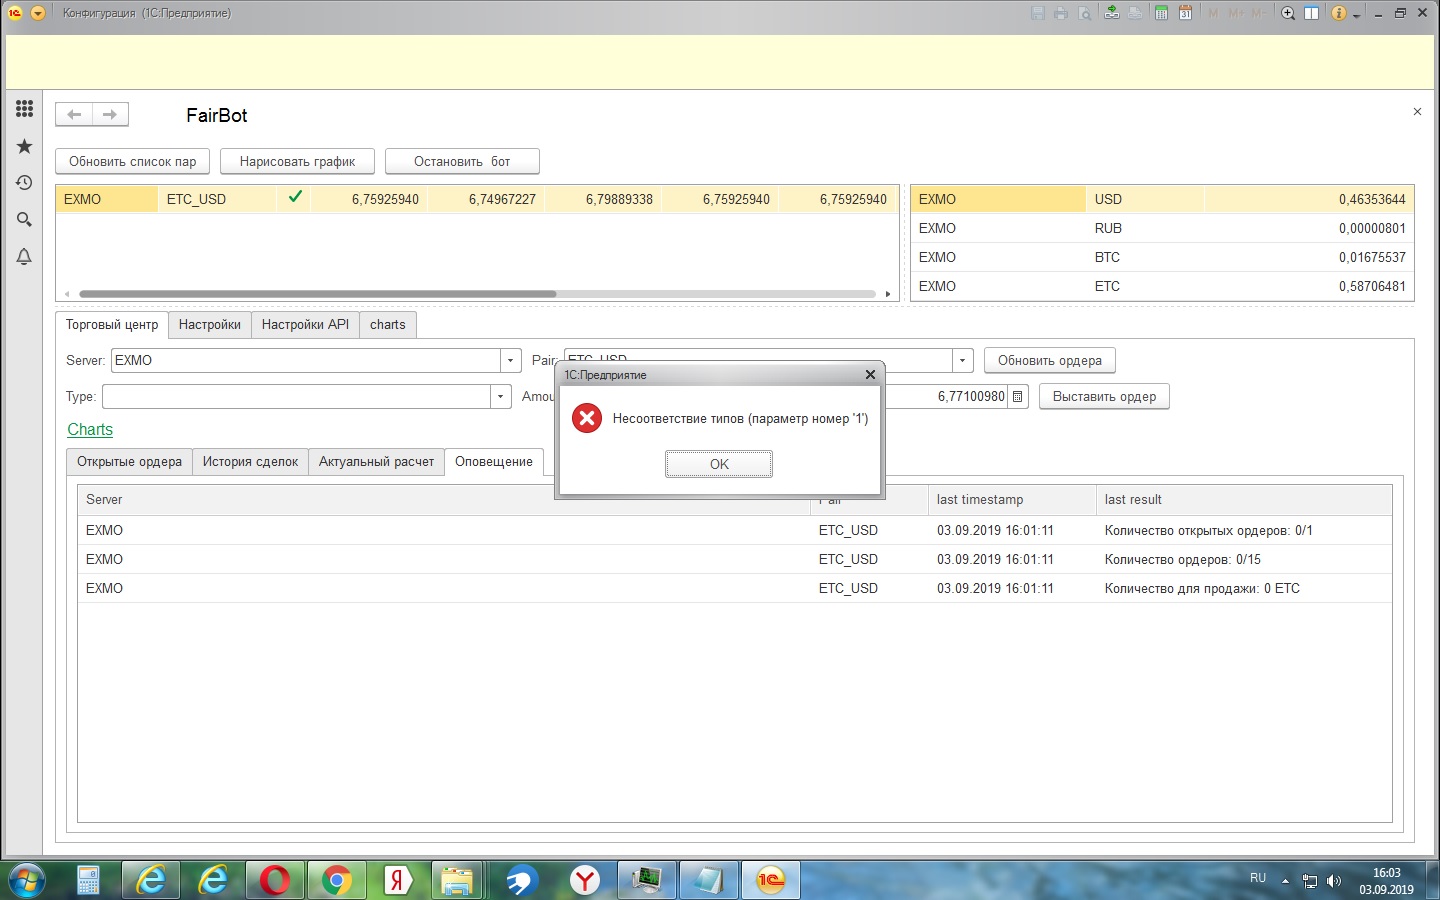This screenshot has width=1440, height=900.
Task: Click the Server input field
Action: [x=305, y=360]
